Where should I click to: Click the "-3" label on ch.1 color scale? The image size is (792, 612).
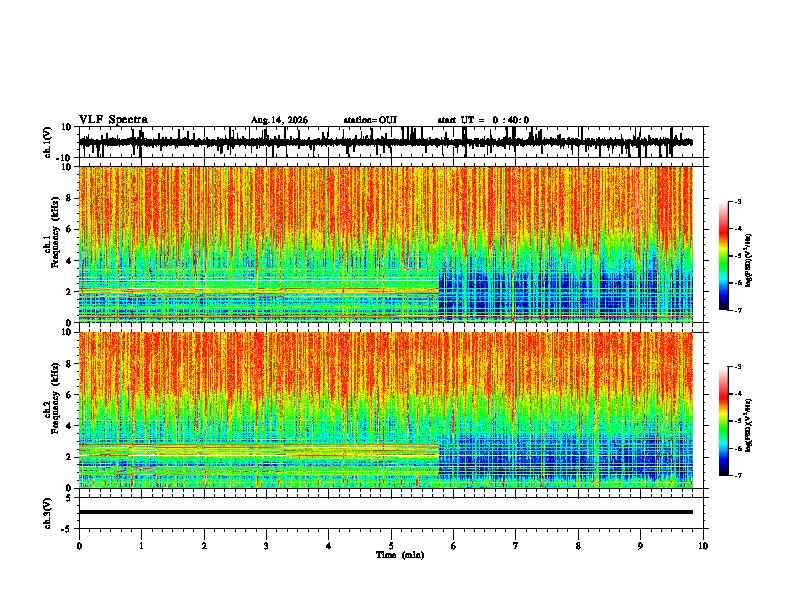(x=737, y=201)
